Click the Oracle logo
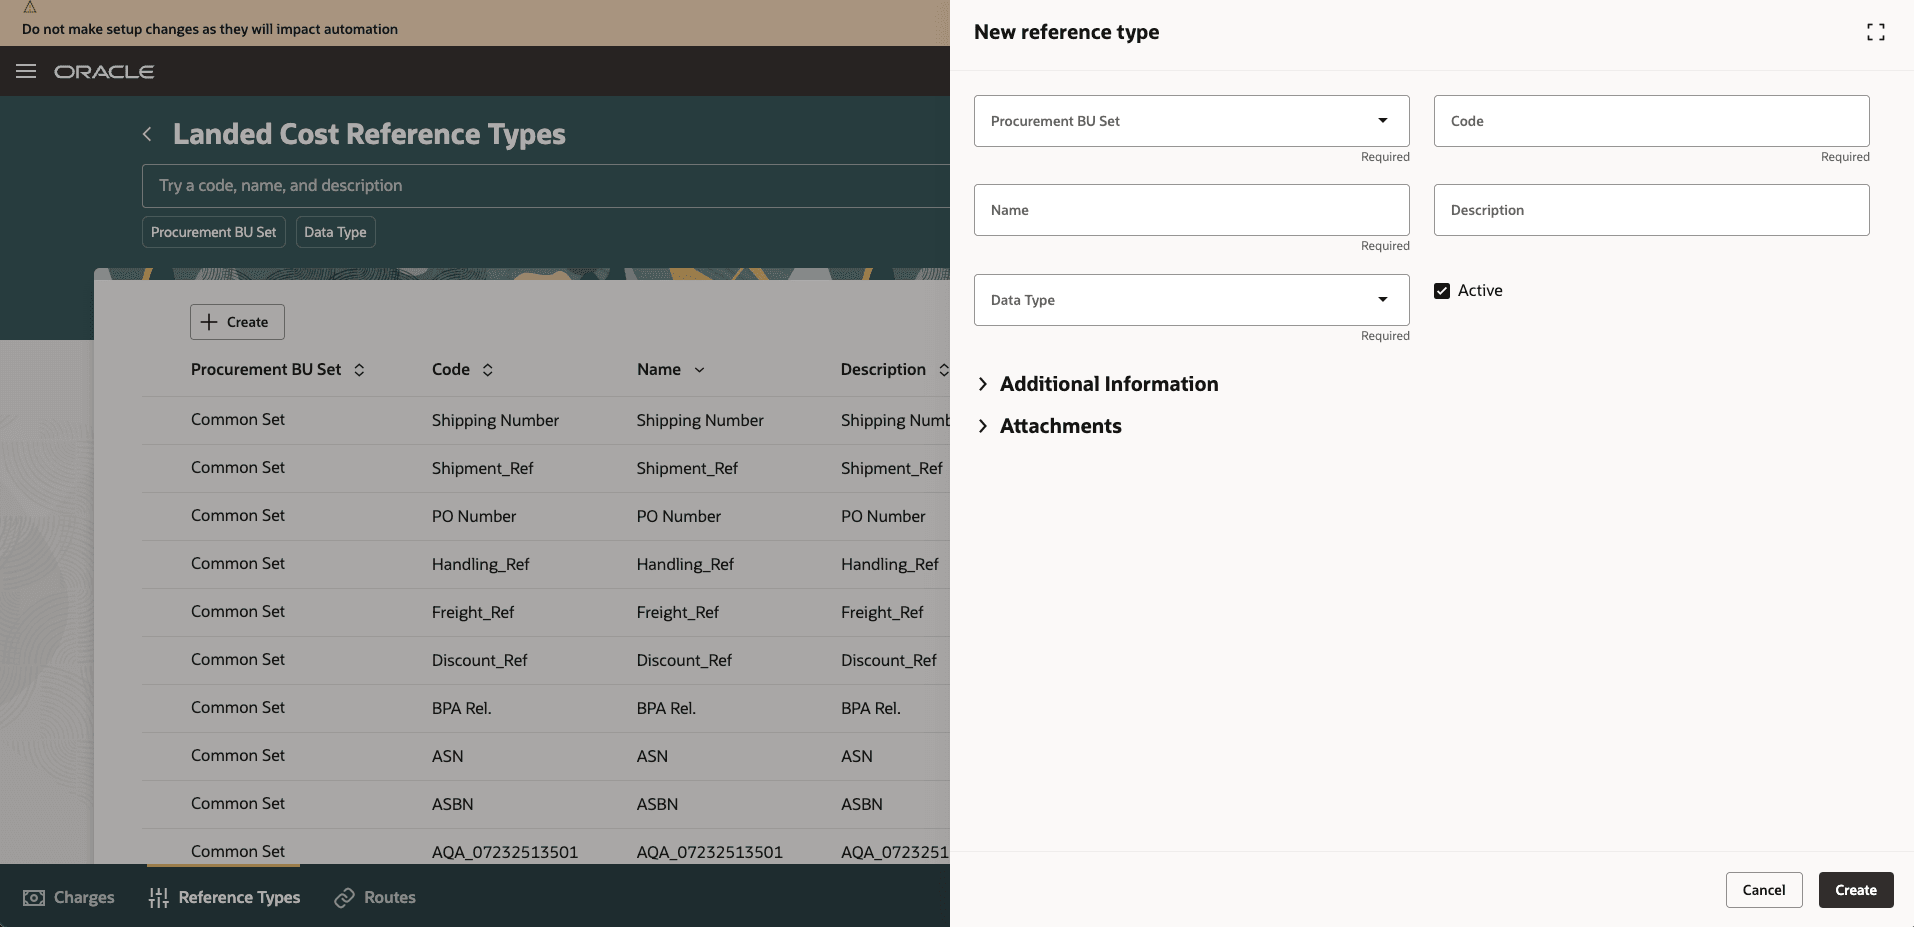The width and height of the screenshot is (1914, 927). (104, 72)
